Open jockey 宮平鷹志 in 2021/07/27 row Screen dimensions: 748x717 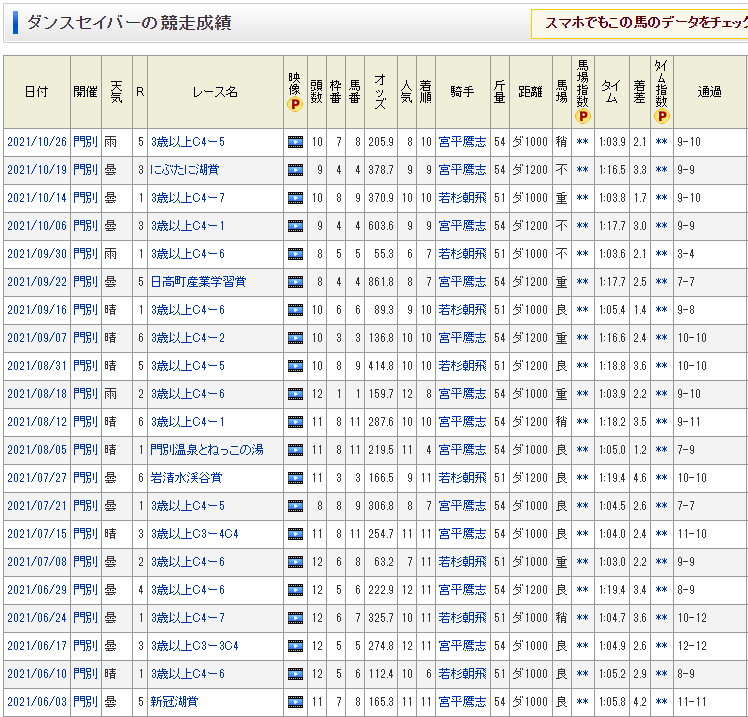(x=462, y=478)
